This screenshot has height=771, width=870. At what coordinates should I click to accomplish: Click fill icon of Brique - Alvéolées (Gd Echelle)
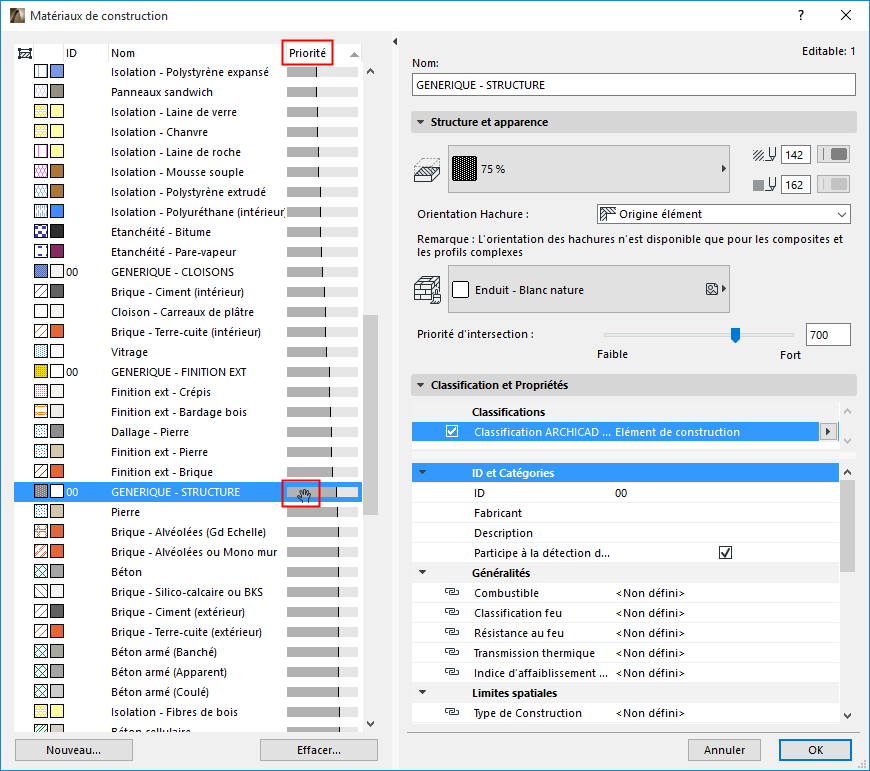point(41,531)
